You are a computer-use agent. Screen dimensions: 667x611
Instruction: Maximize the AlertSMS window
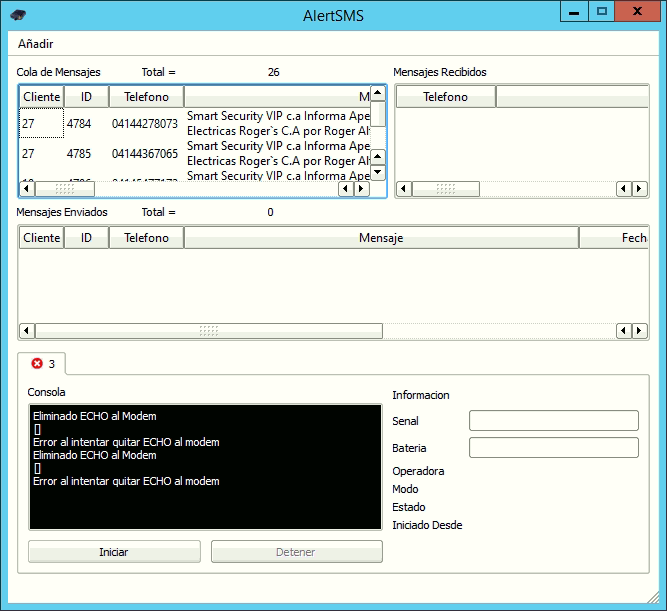pos(602,11)
